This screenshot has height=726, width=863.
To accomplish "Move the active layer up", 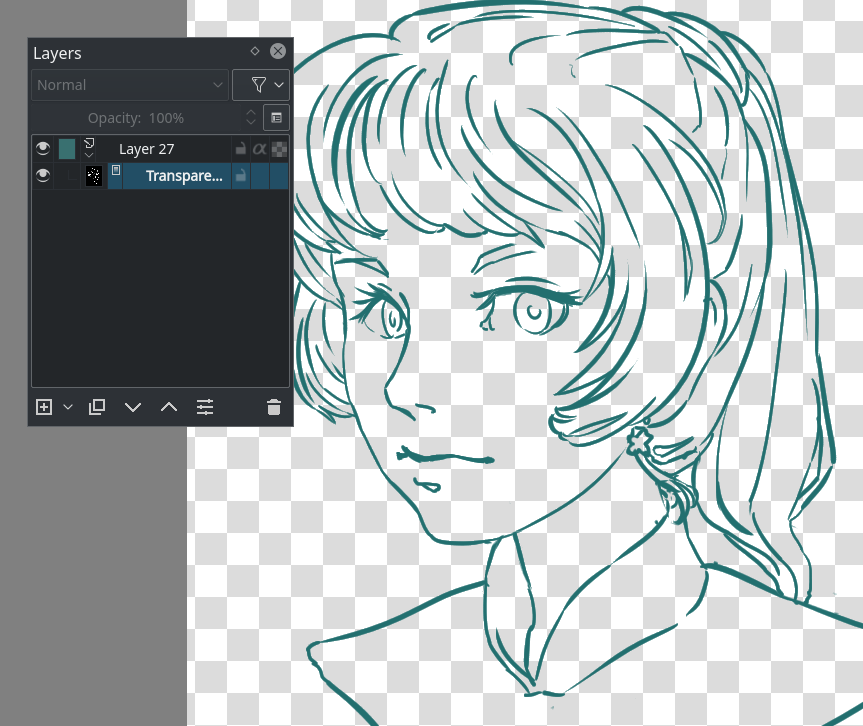I will pos(168,407).
